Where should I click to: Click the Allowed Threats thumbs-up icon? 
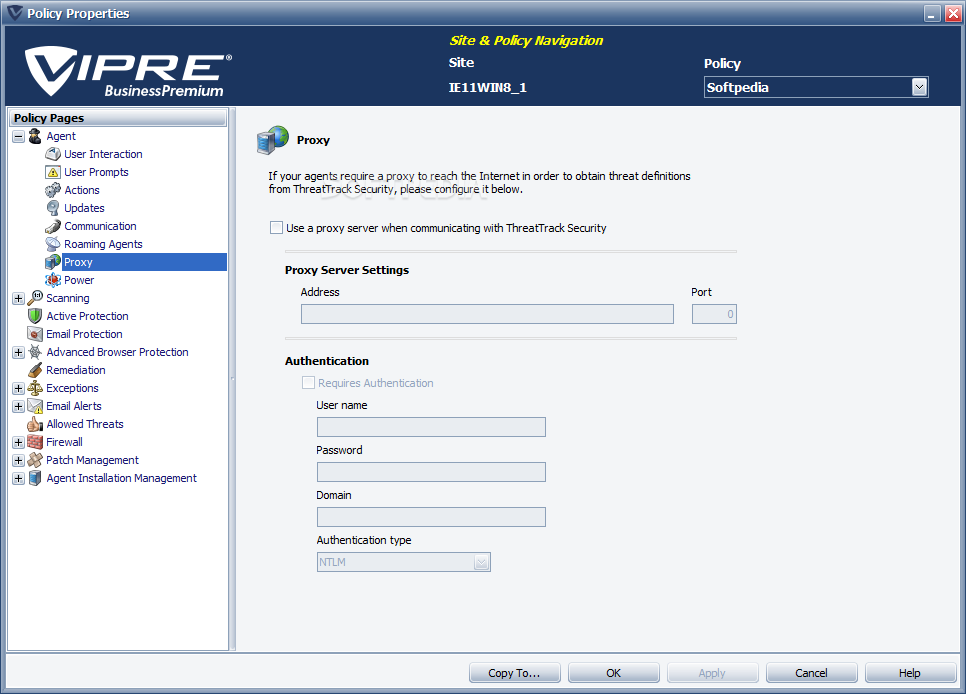click(35, 424)
